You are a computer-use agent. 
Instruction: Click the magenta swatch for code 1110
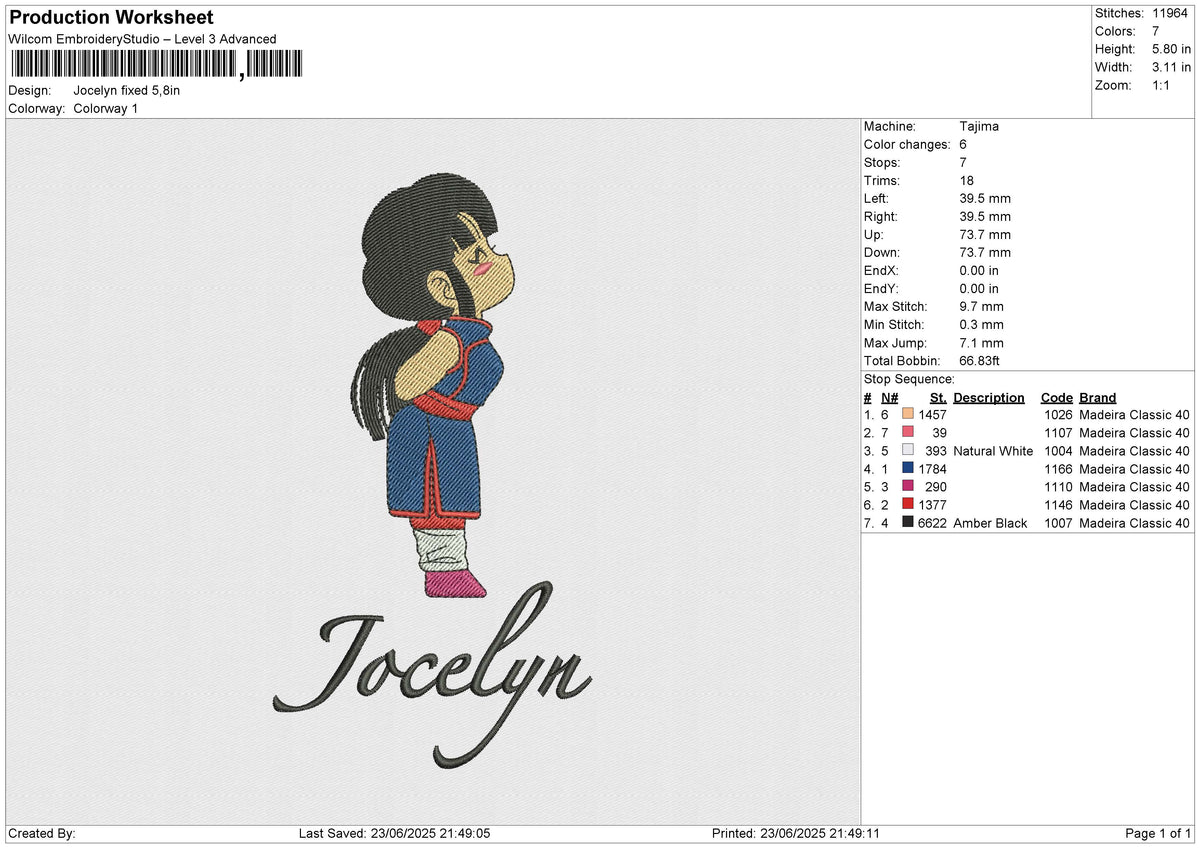908,486
